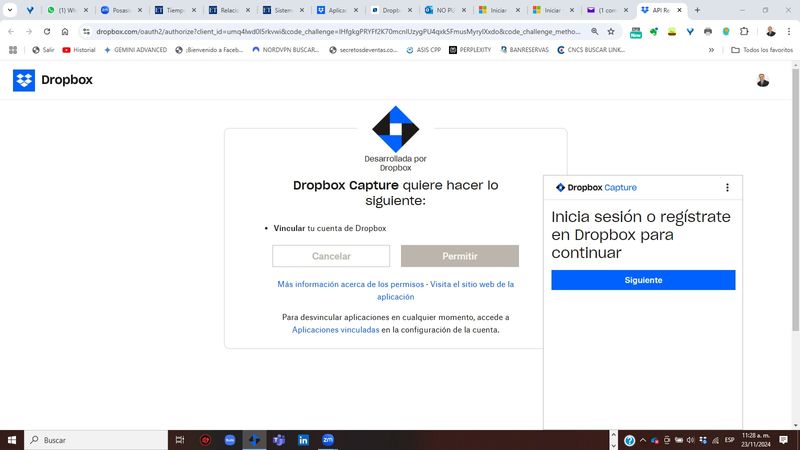Open the GEMINI ADVANCED bookmark
800x450 pixels.
click(135, 50)
